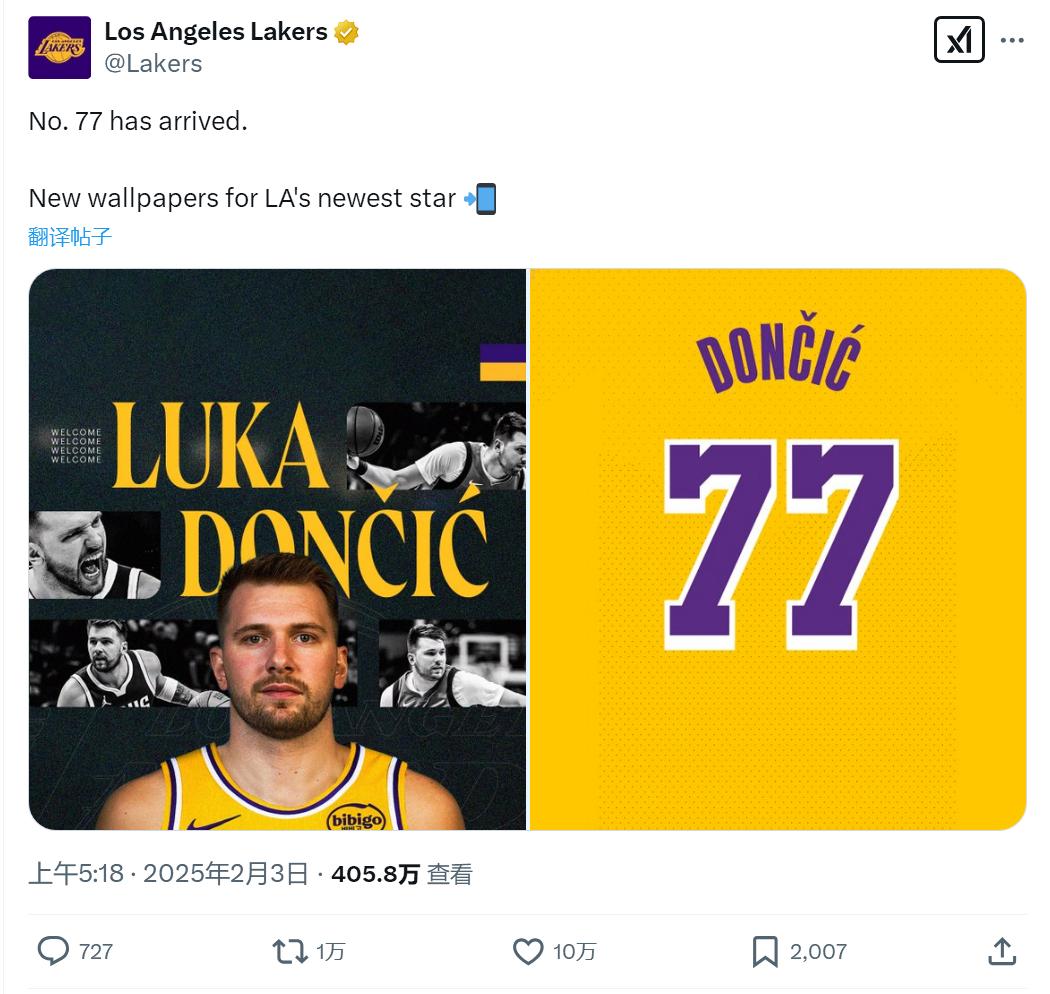
Task: Click the 2,007 bookmarks count
Action: (x=818, y=951)
